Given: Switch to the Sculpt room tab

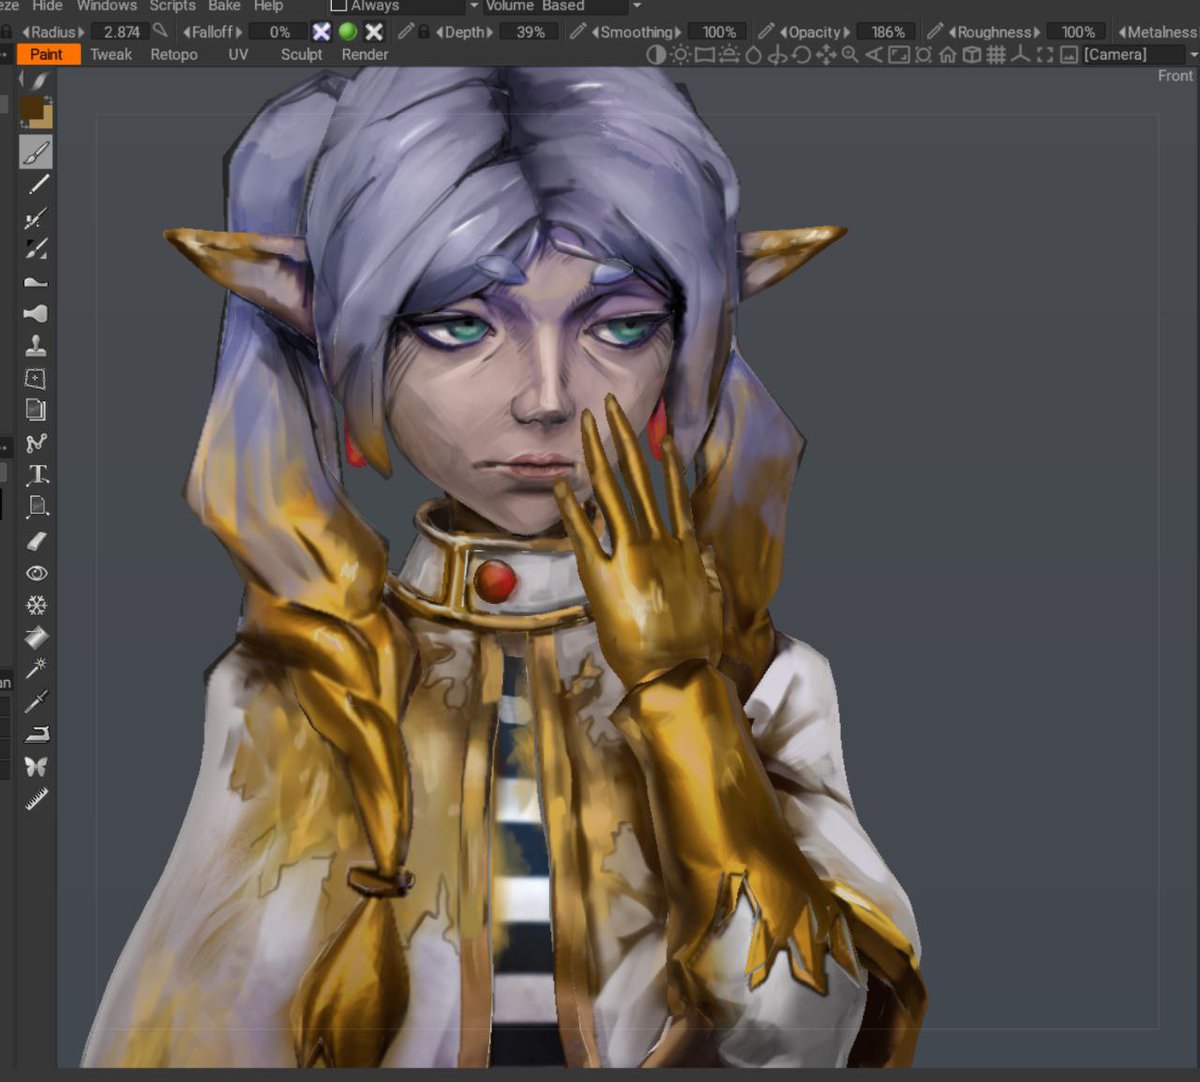Looking at the screenshot, I should 301,54.
